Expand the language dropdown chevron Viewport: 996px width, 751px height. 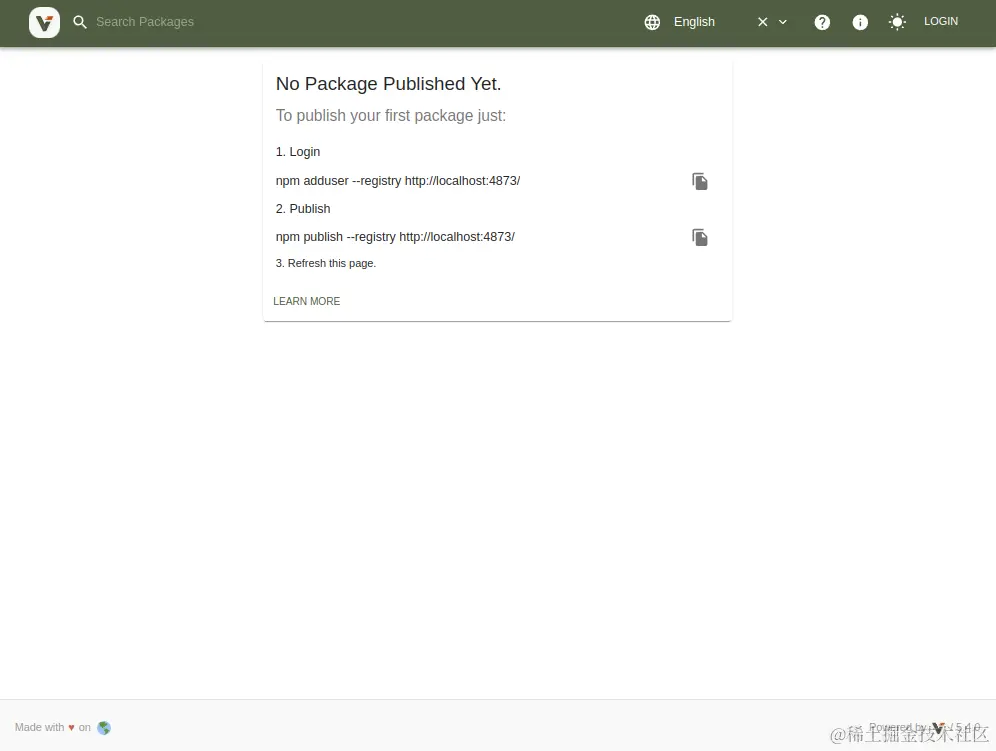[783, 22]
